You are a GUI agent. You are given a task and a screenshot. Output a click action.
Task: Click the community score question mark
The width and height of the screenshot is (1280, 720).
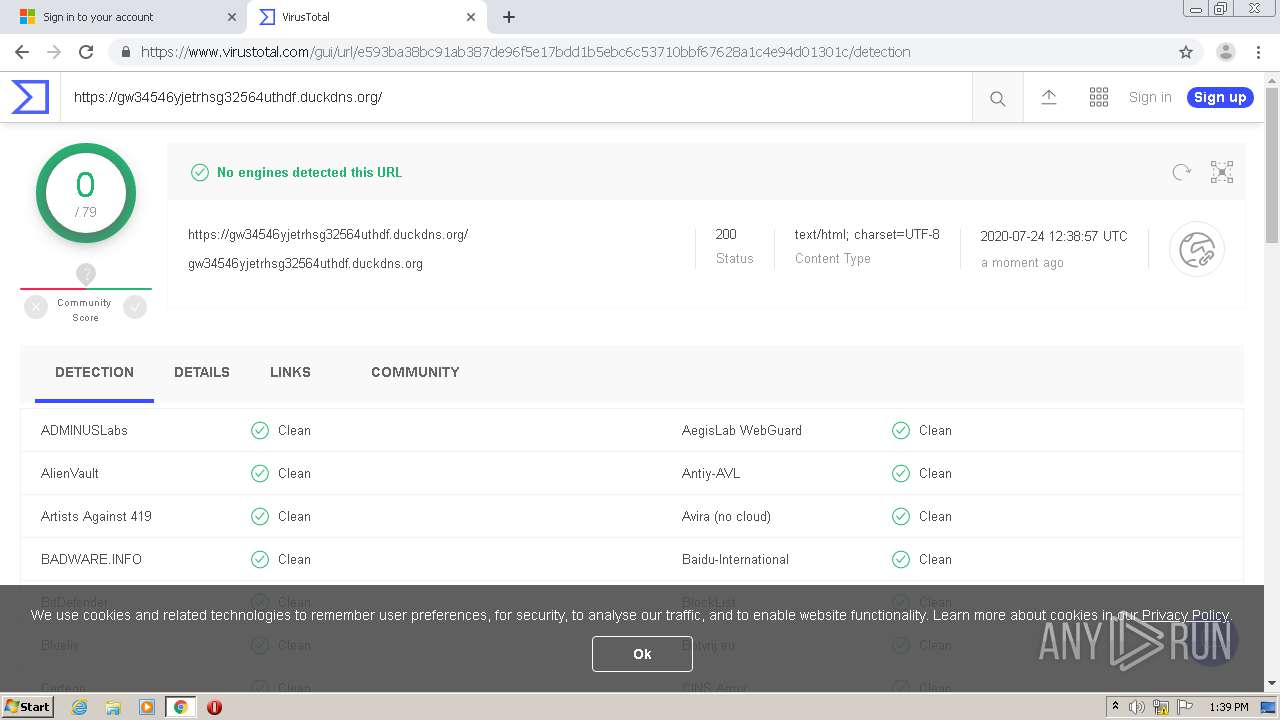click(86, 274)
